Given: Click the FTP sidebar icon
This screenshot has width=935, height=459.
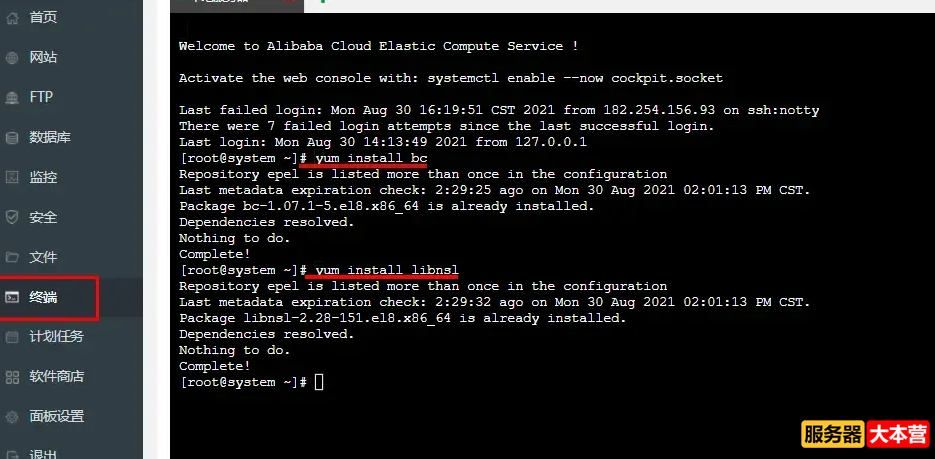Looking at the screenshot, I should [x=12, y=98].
